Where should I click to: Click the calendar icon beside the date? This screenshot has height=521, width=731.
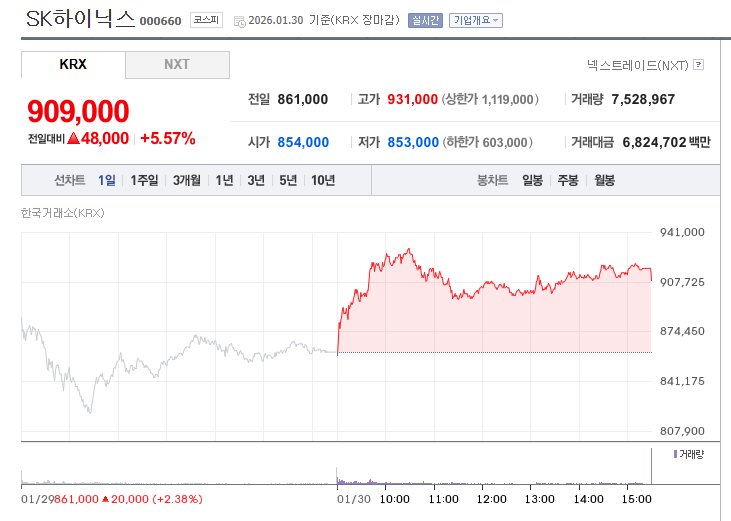tap(237, 21)
